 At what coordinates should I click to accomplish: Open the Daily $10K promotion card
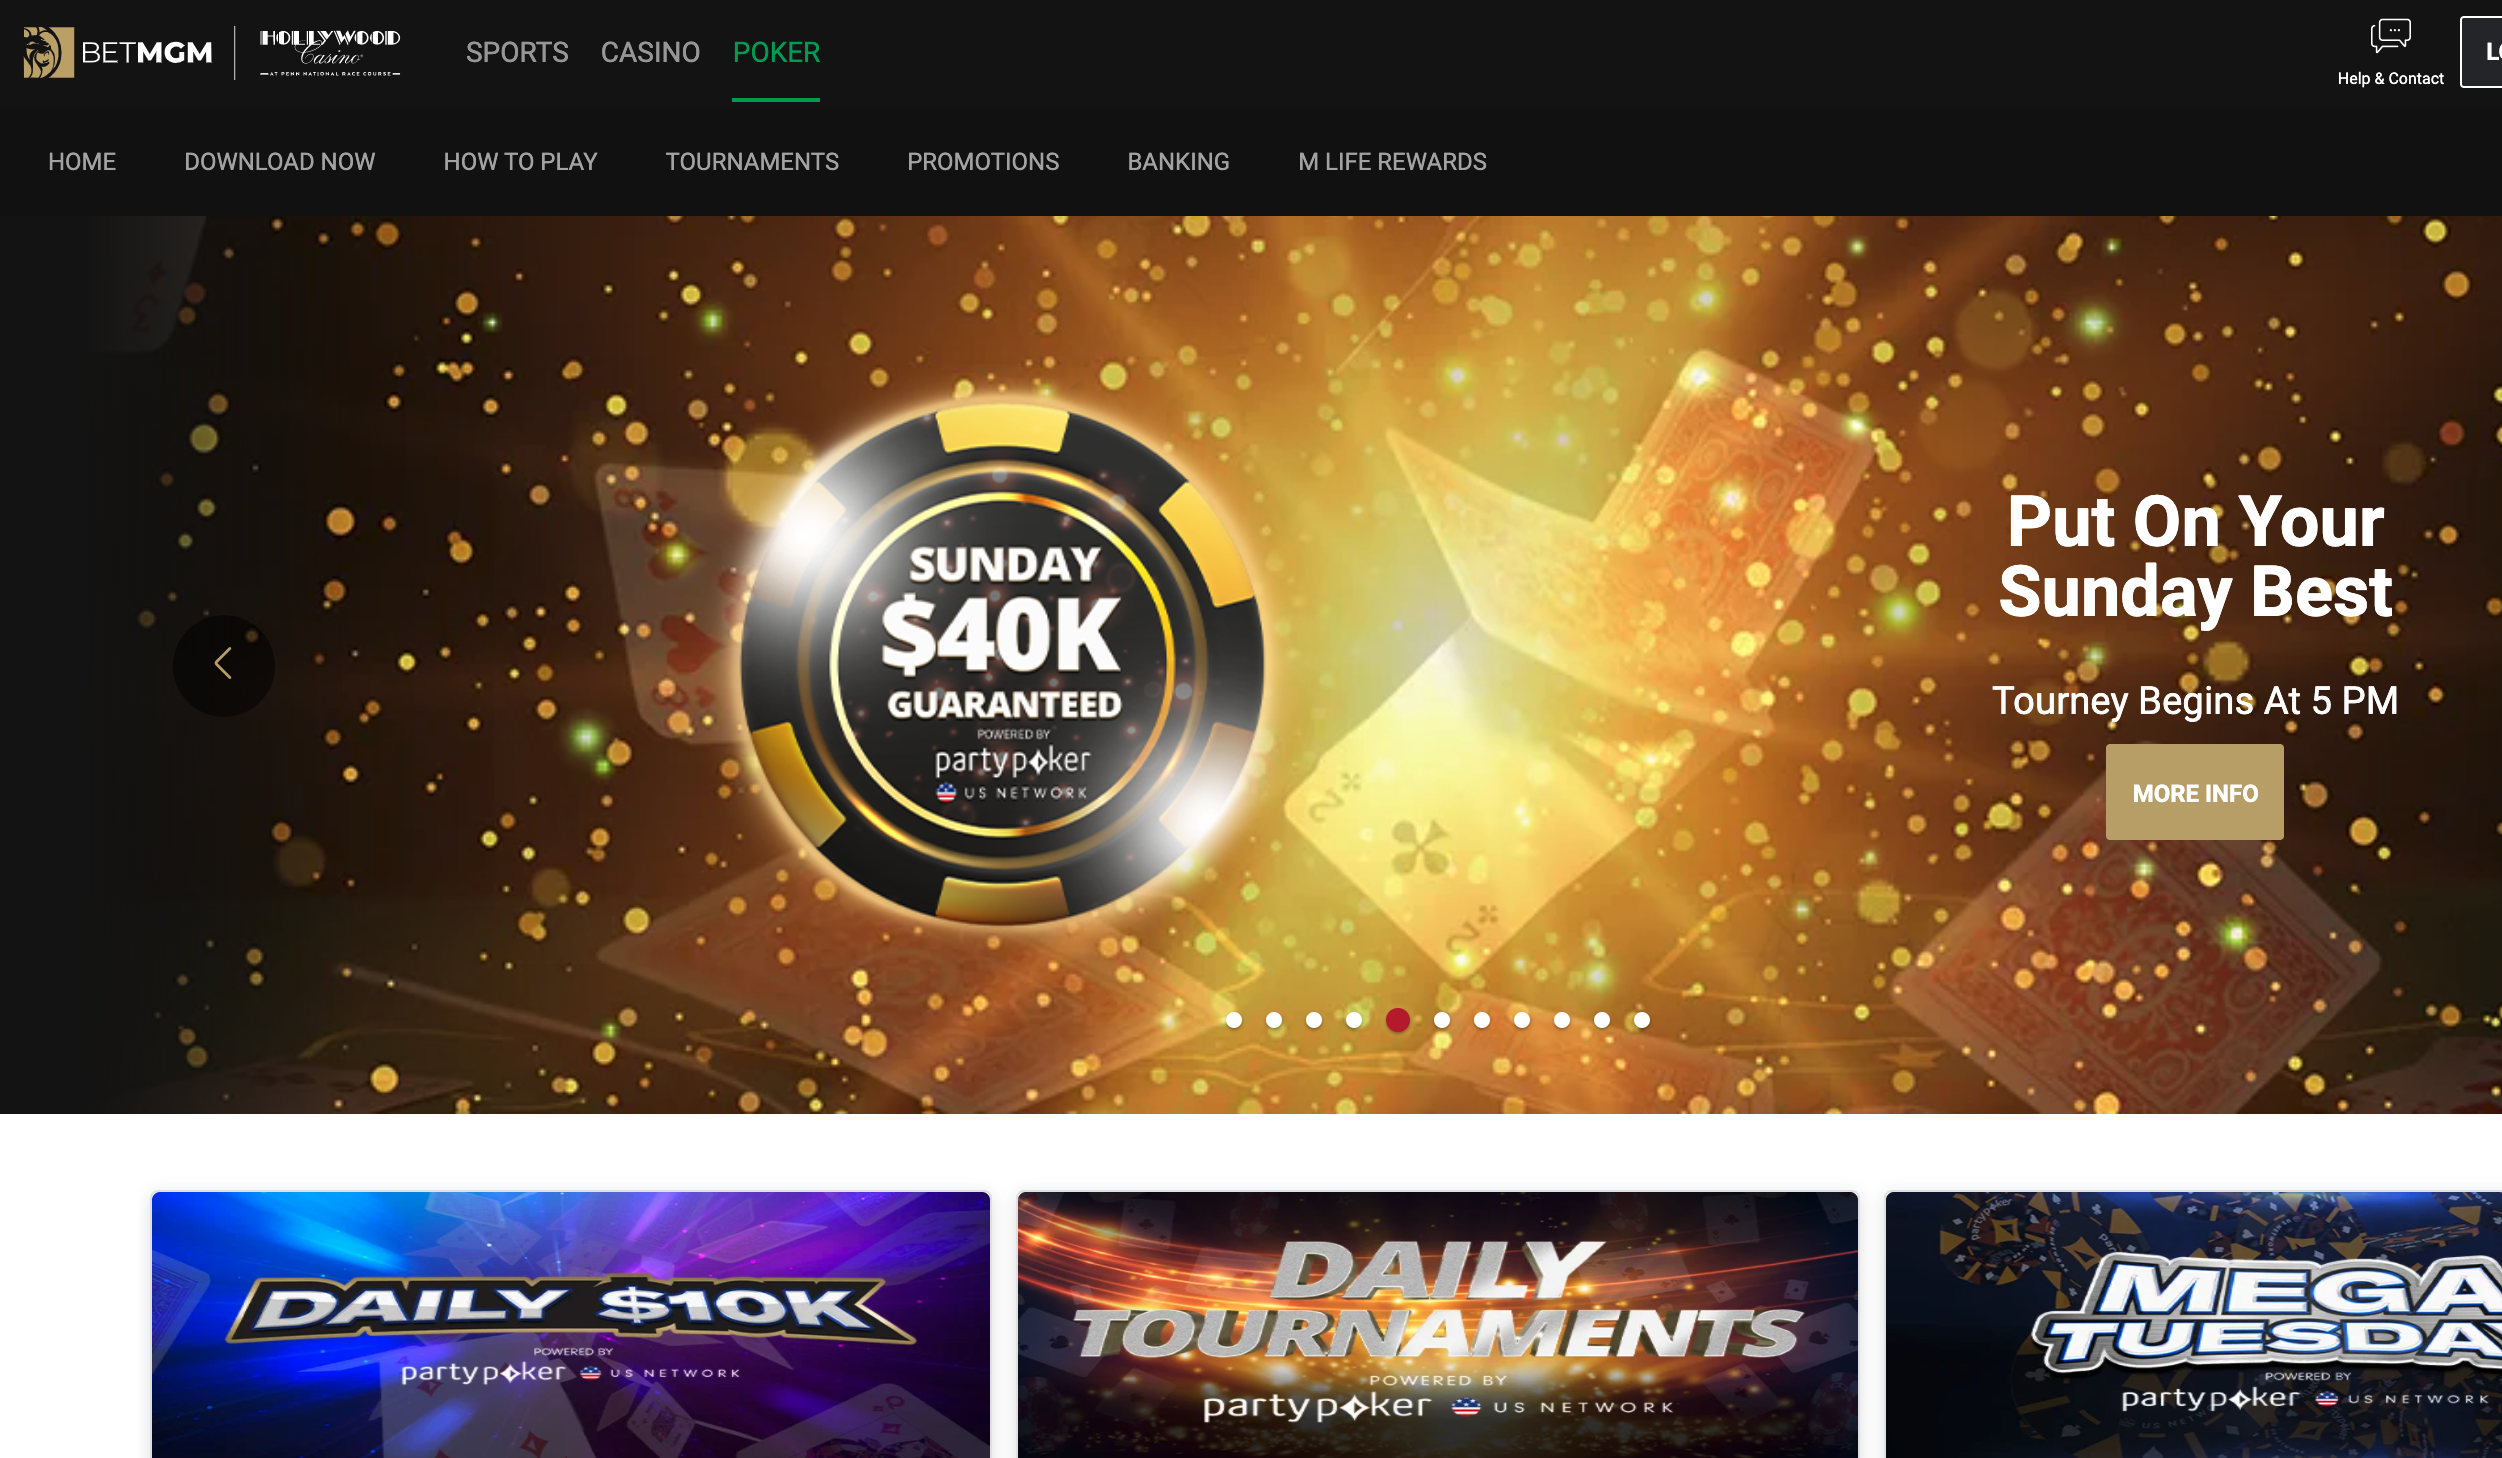pos(571,1325)
